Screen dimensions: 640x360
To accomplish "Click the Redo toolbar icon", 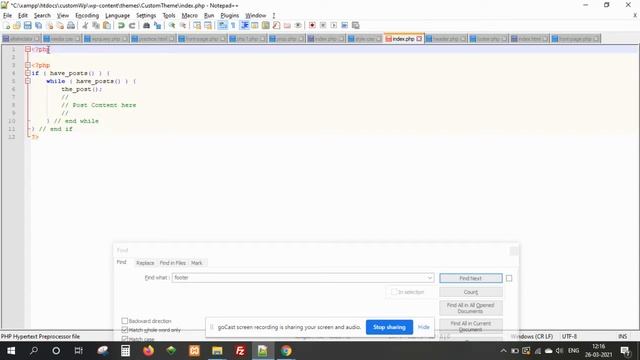I will click(132, 26).
